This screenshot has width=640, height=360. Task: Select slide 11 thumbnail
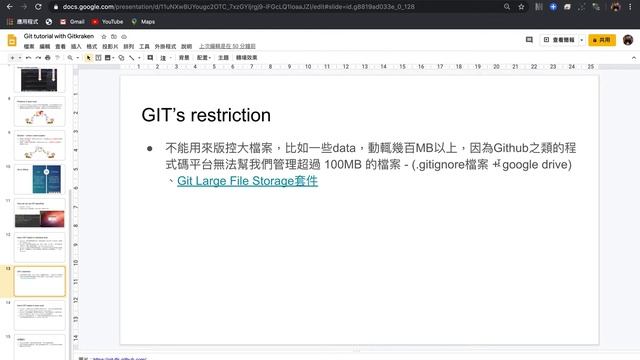[x=40, y=213]
